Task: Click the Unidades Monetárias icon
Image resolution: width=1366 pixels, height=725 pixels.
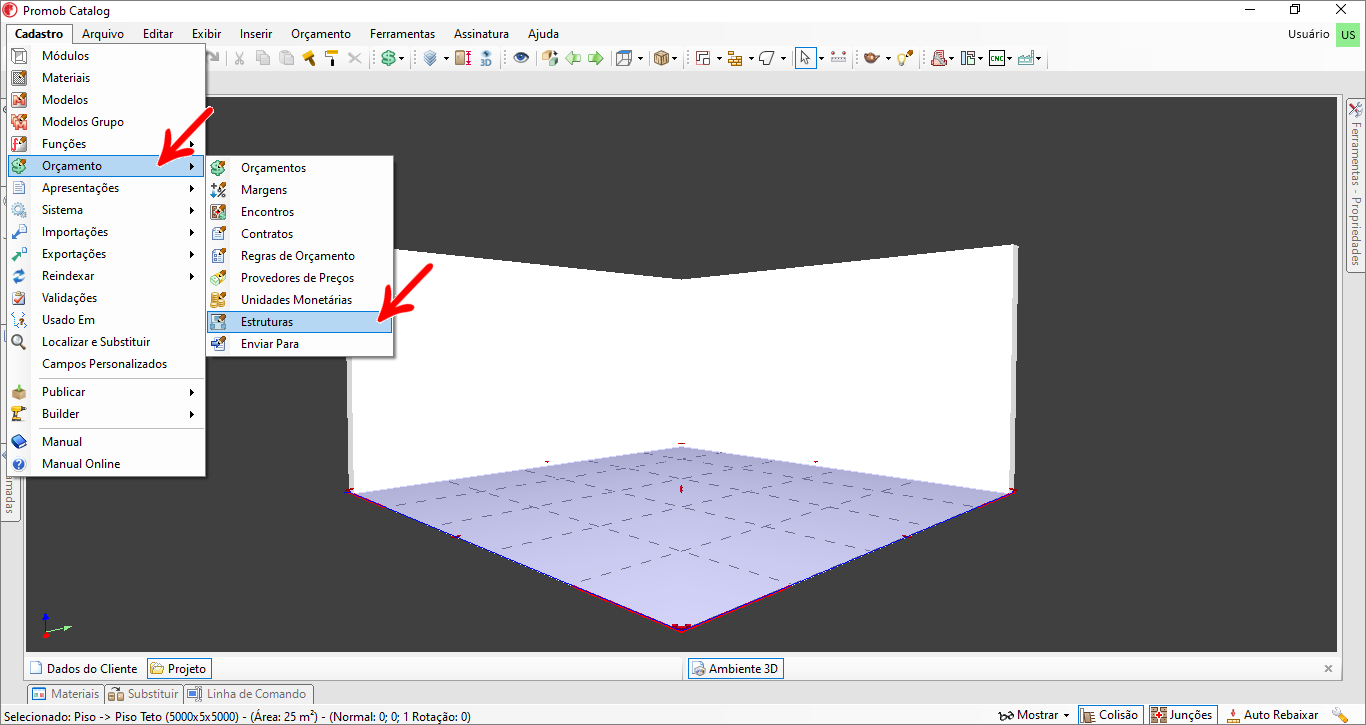Action: pyautogui.click(x=218, y=300)
